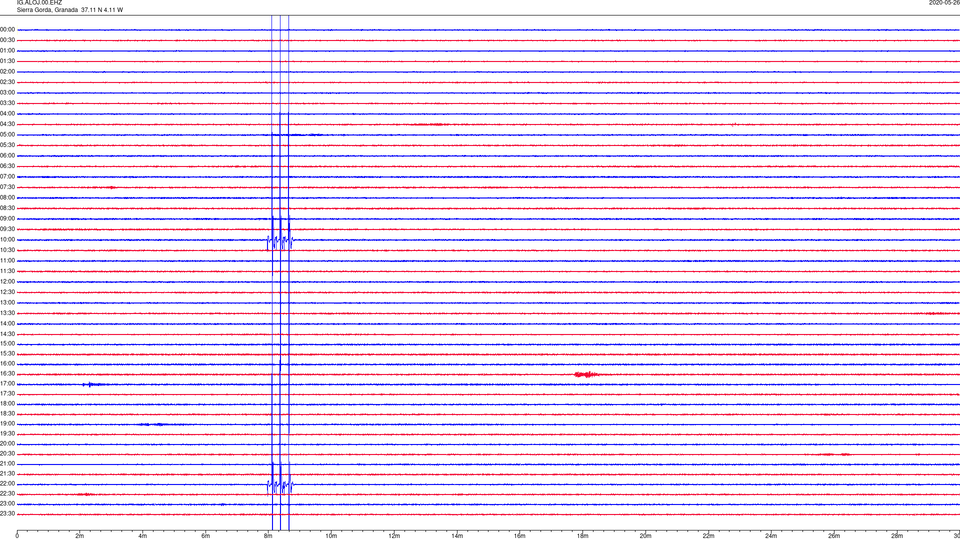
Task: Click the 28m axis tick label
Action: 897,536
